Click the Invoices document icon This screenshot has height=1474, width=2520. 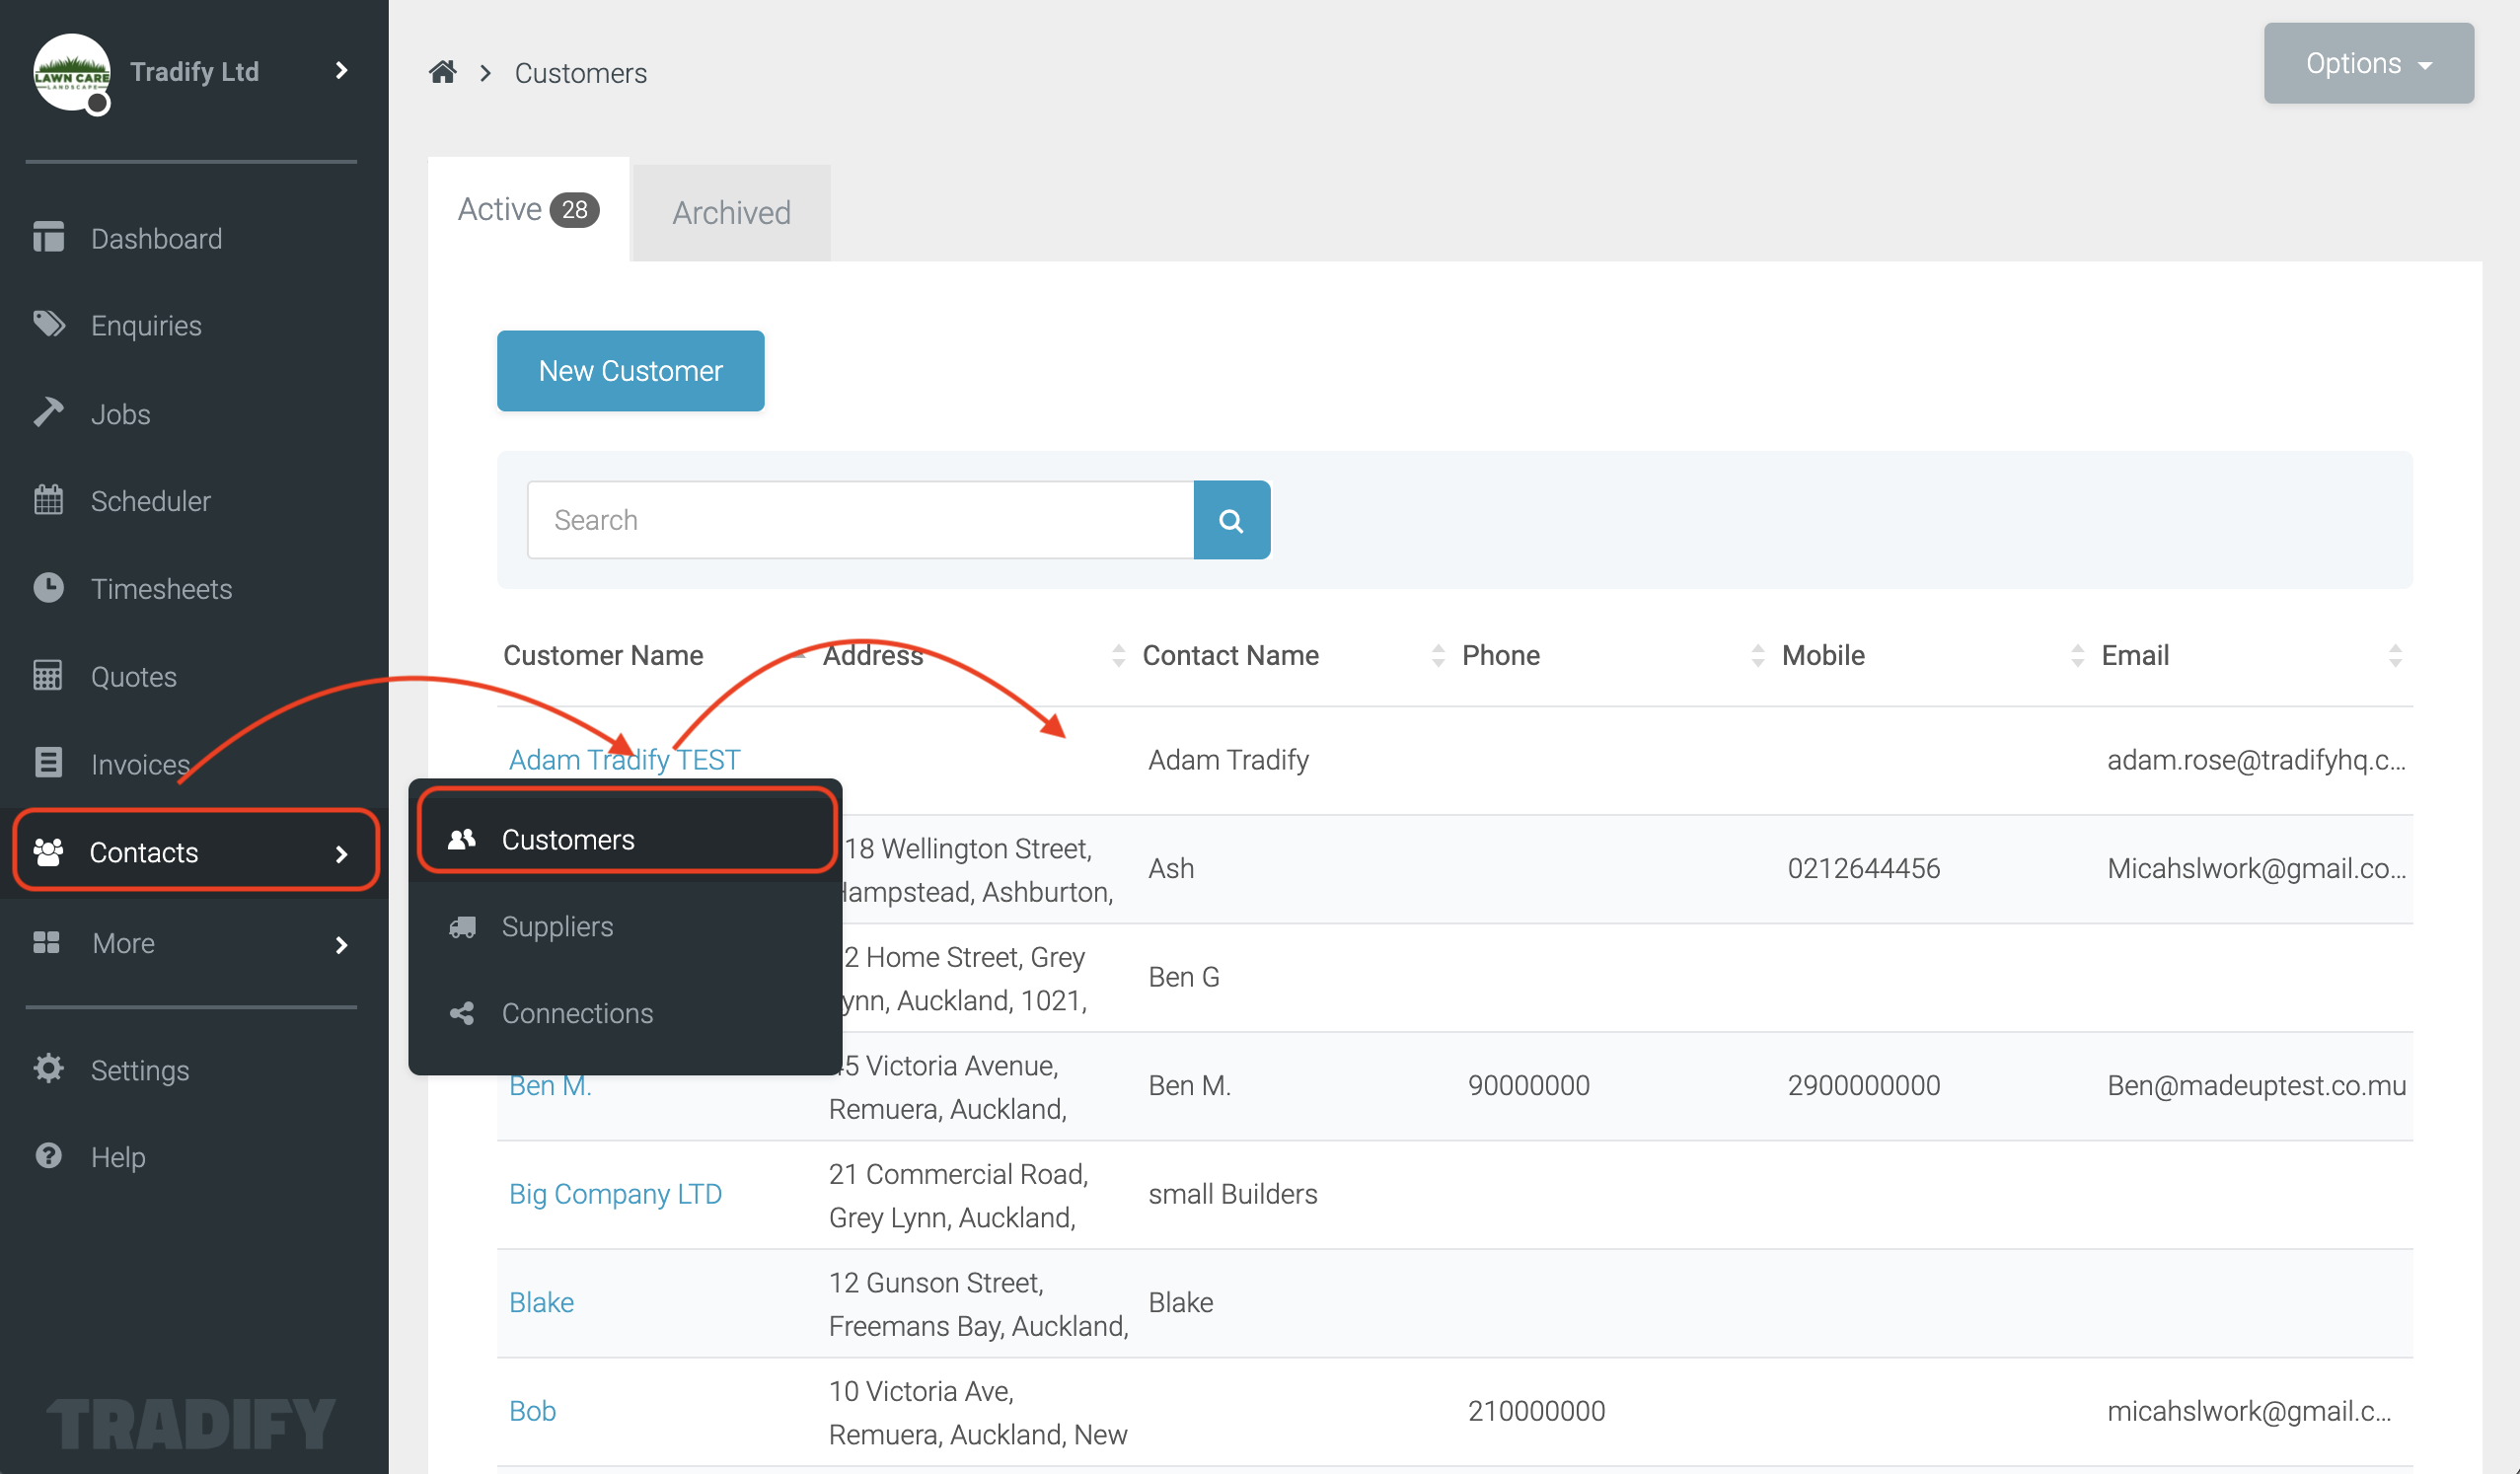(48, 762)
